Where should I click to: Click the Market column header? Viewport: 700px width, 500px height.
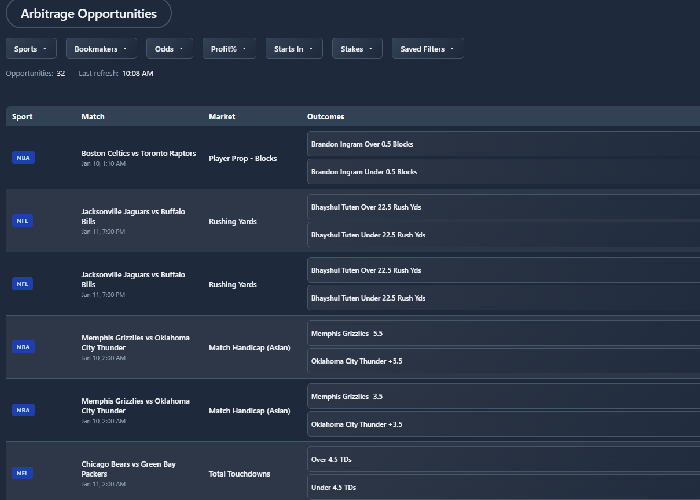click(222, 117)
